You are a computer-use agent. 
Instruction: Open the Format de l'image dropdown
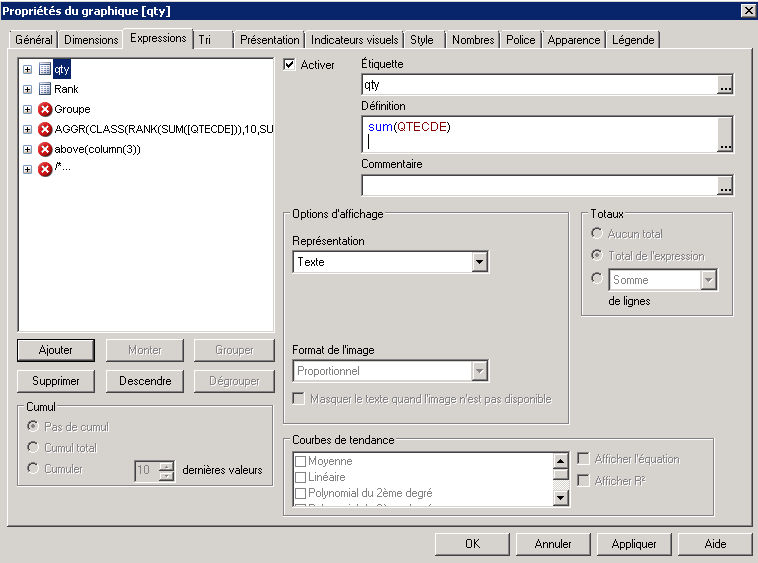[479, 371]
